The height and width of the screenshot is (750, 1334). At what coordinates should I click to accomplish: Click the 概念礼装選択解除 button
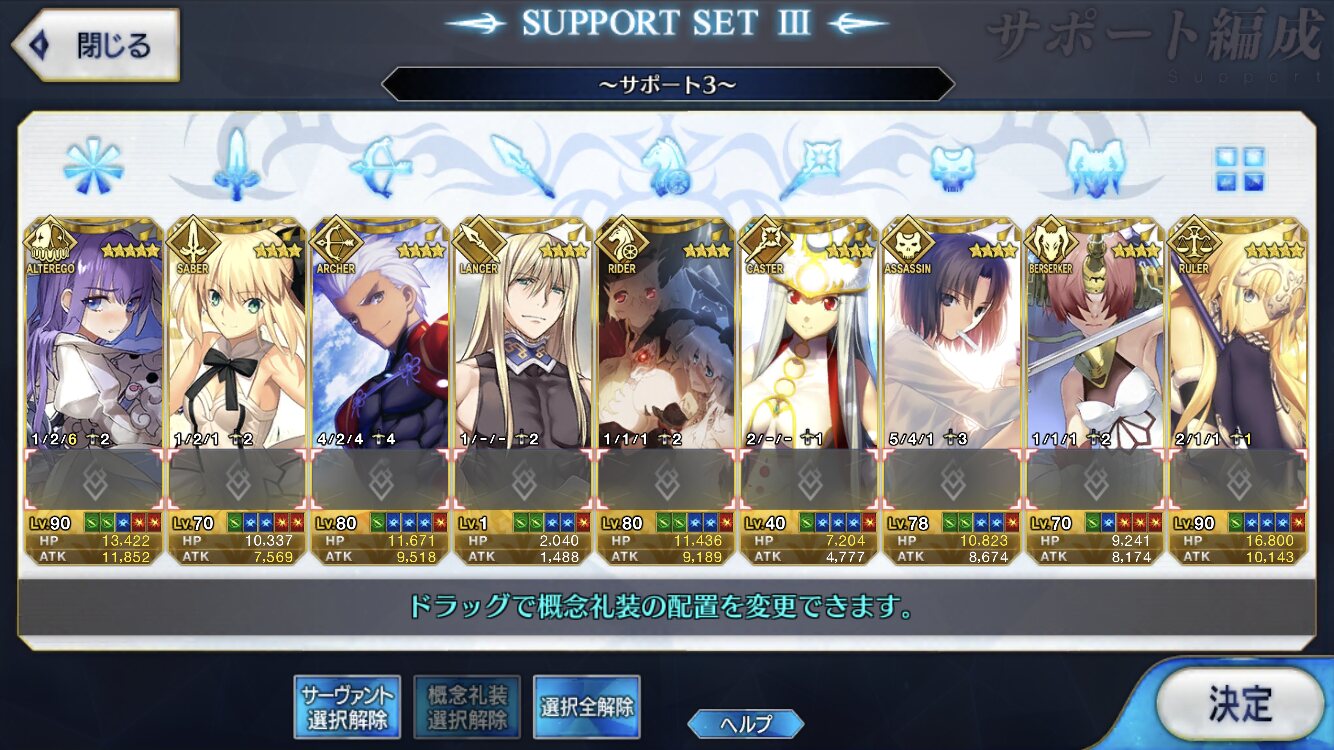tap(466, 707)
